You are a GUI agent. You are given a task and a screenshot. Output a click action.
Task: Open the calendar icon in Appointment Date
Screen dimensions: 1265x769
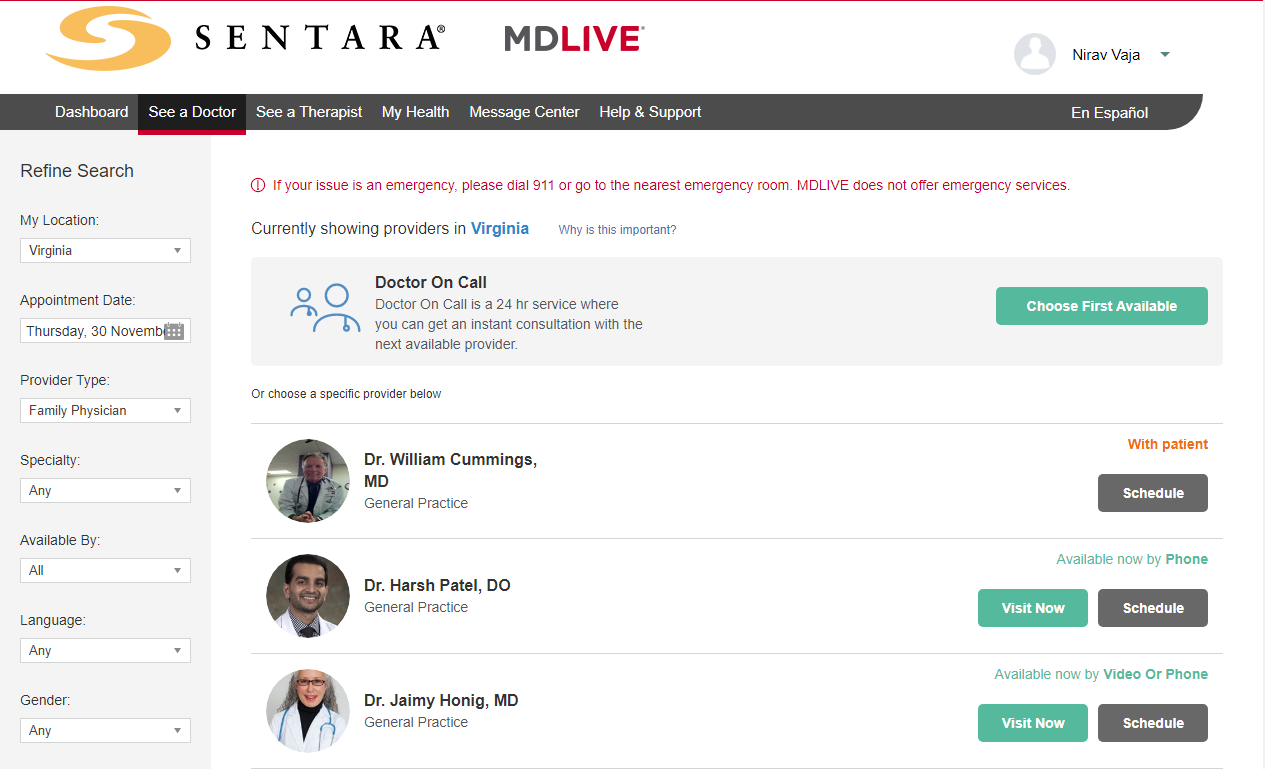click(x=174, y=331)
